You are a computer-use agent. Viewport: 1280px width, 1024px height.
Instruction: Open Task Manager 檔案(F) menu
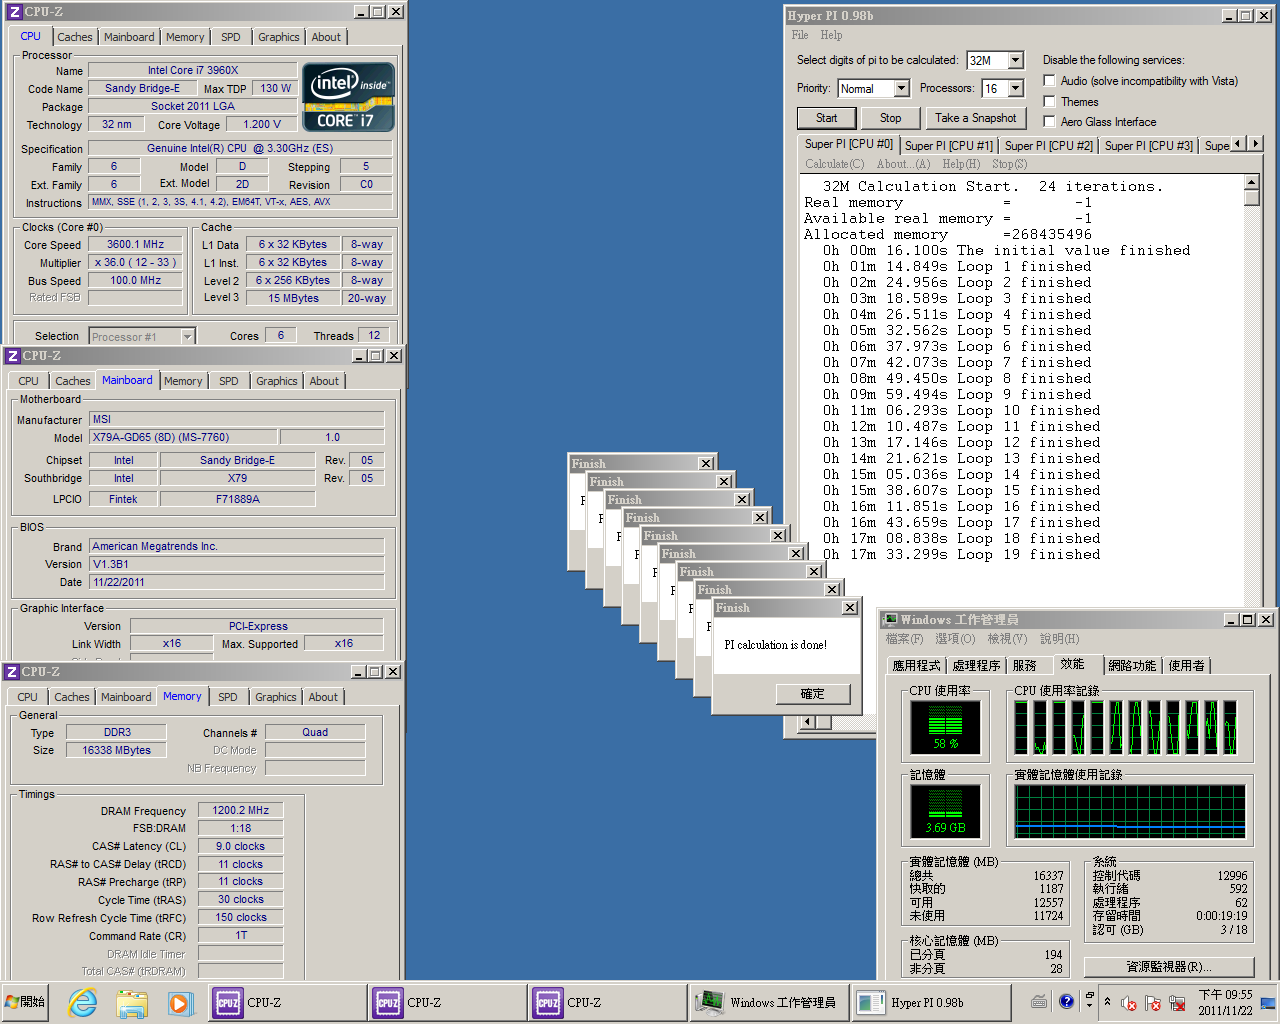tap(904, 639)
